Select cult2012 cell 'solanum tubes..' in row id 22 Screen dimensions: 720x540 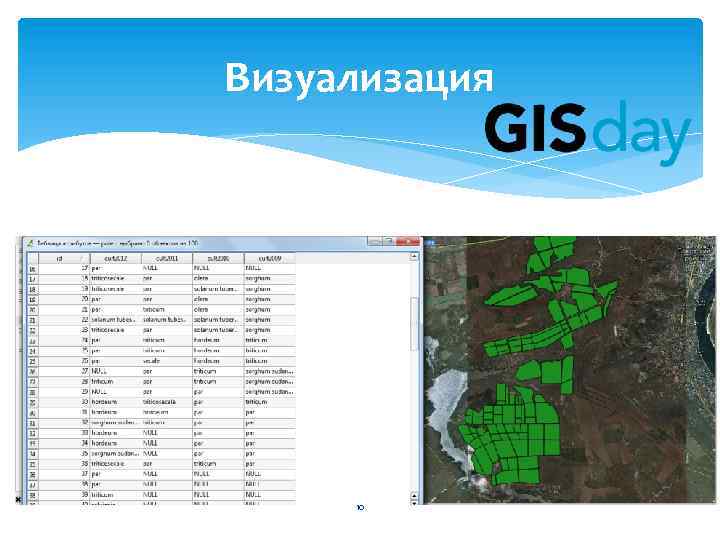click(x=116, y=320)
